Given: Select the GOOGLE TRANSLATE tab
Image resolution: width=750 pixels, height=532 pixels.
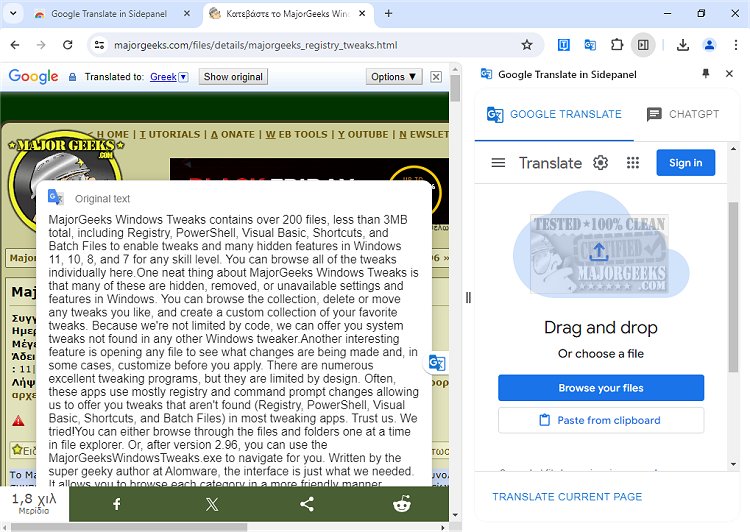Looking at the screenshot, I should click(x=554, y=114).
